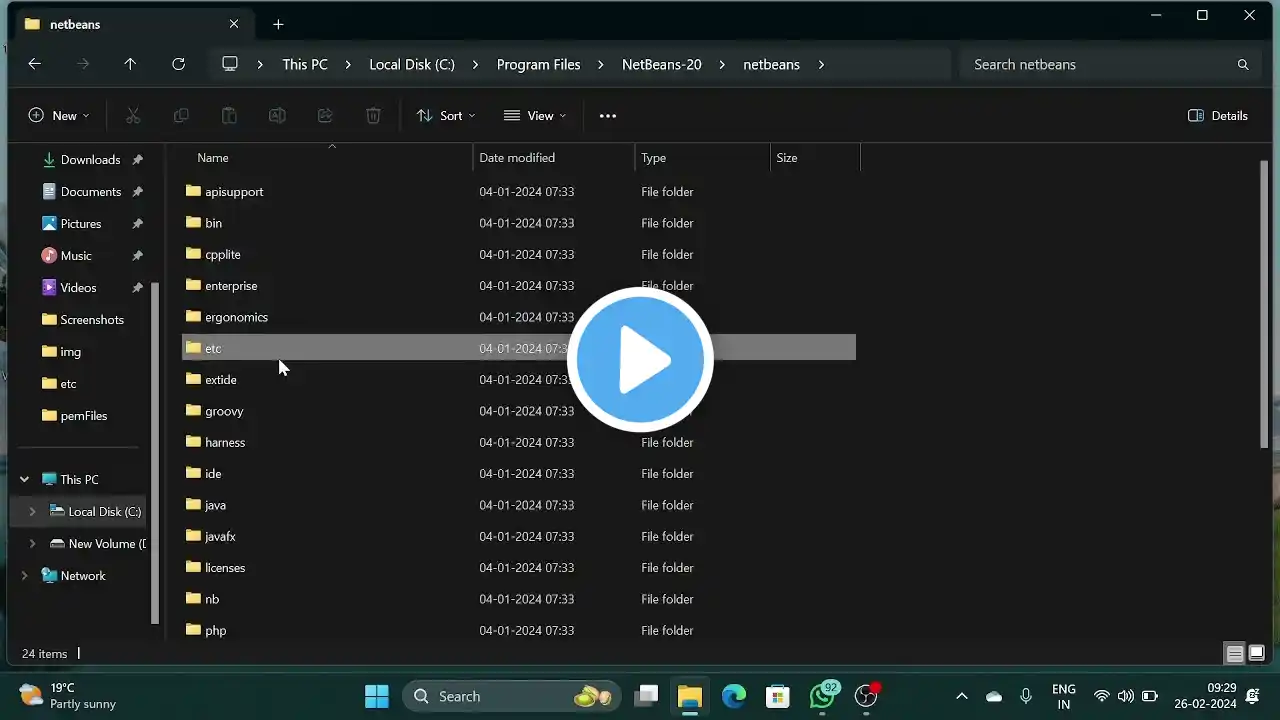Click the Paste clipboard icon
This screenshot has height=720, width=1280.
(229, 116)
